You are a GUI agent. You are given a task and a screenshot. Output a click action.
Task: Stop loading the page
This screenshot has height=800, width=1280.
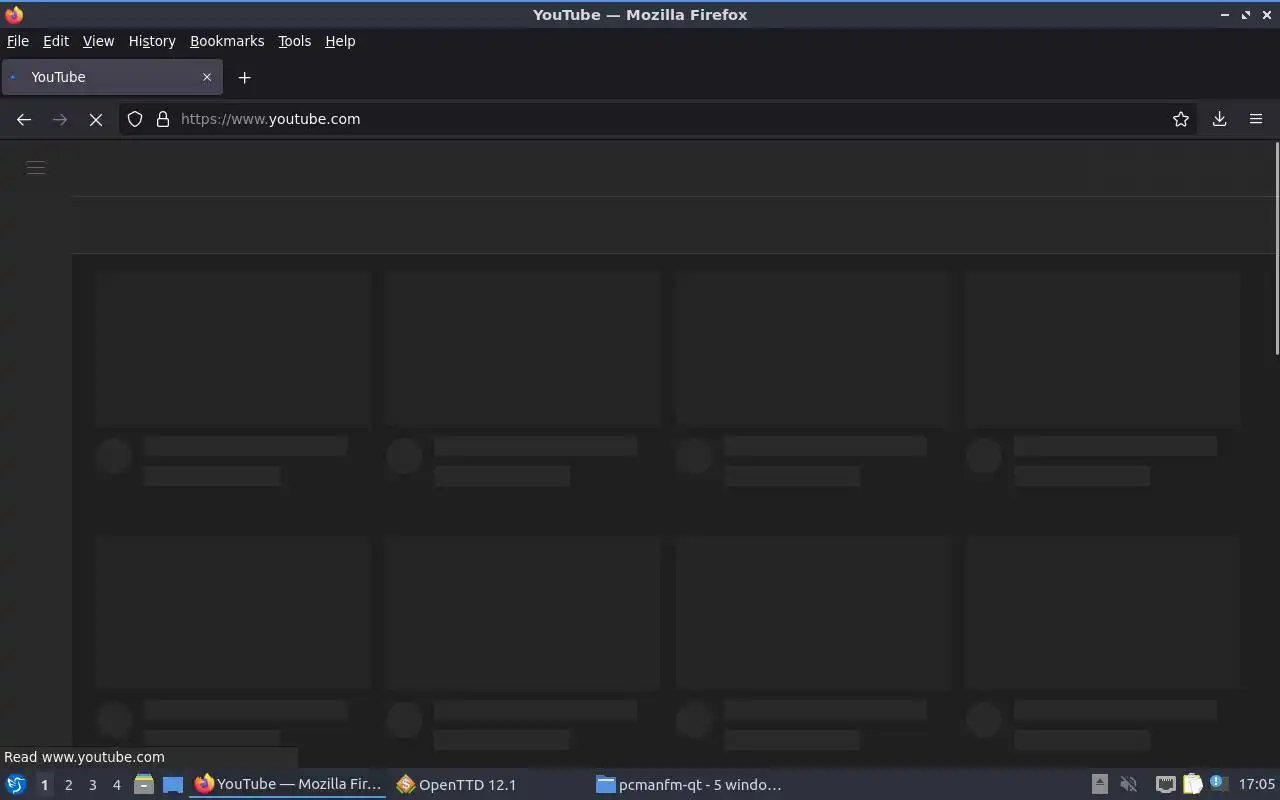click(96, 119)
